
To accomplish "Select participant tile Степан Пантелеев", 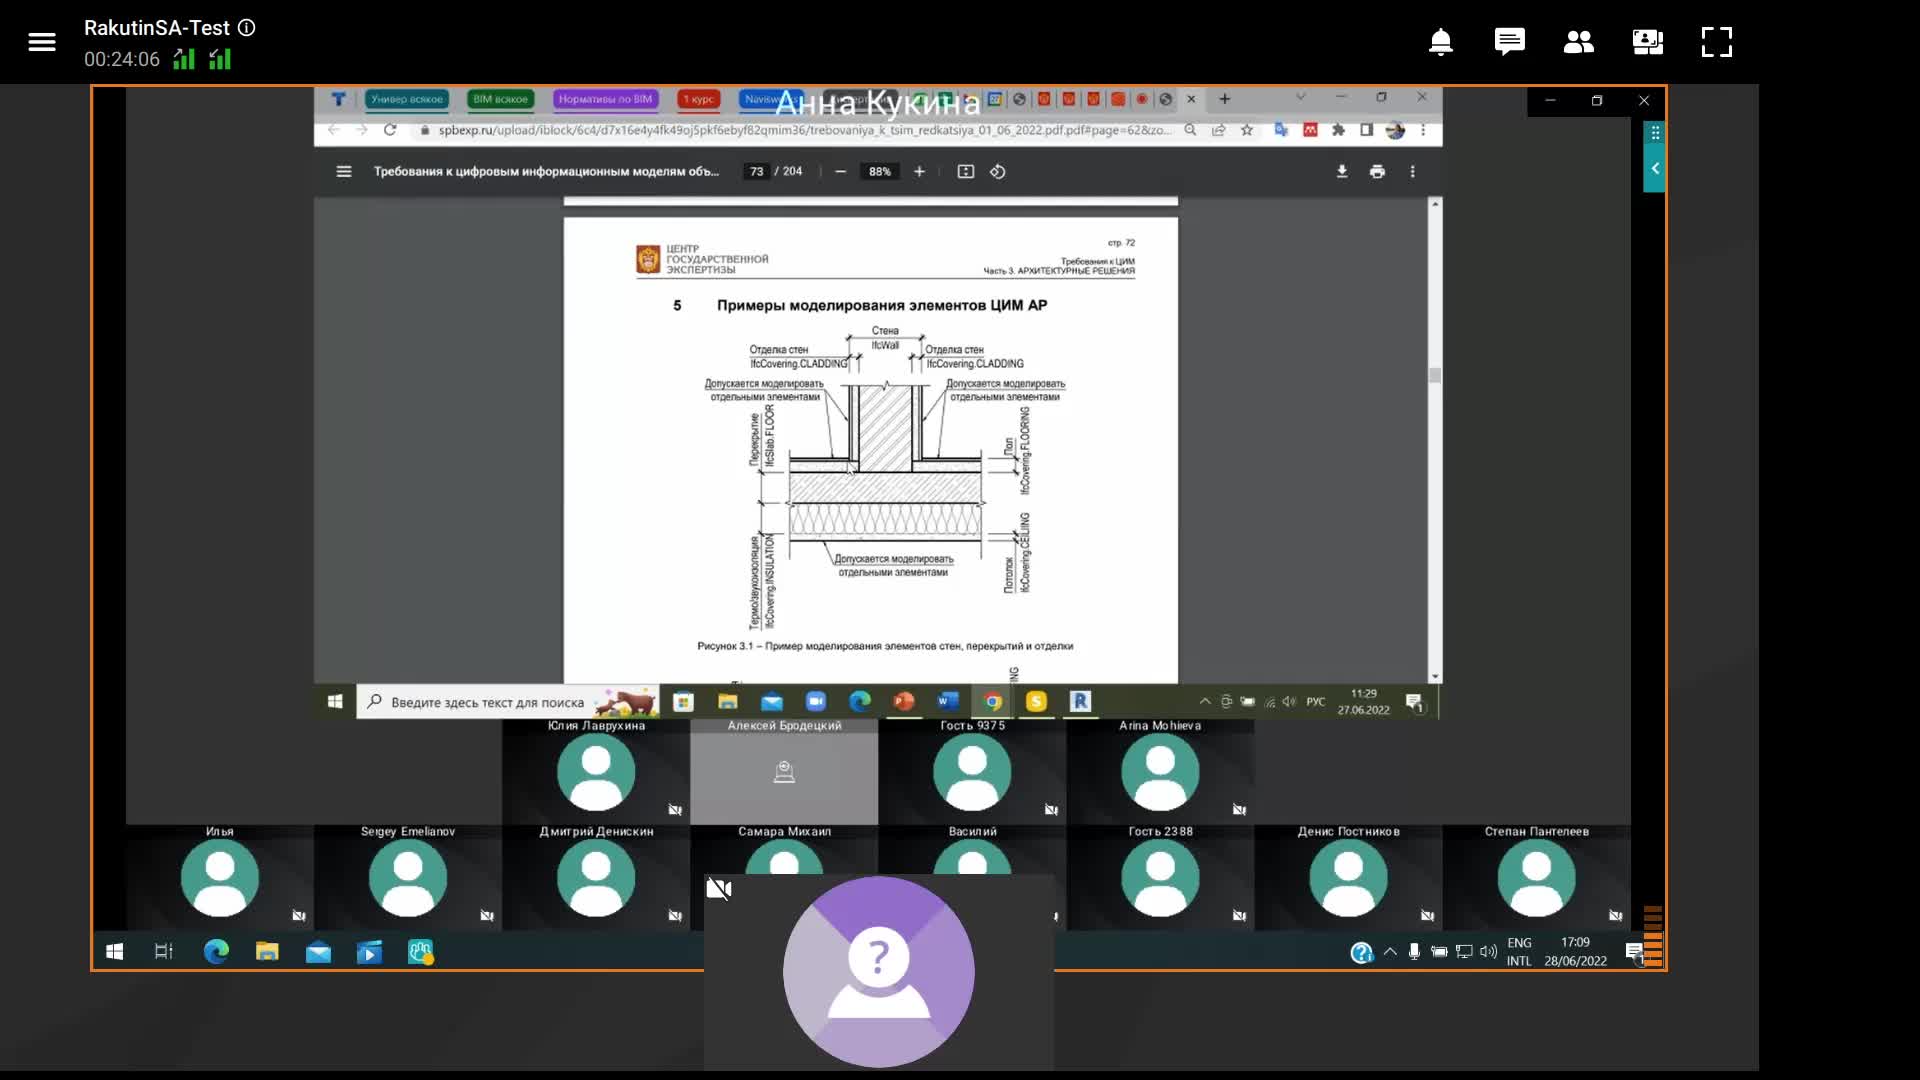I will 1536,877.
